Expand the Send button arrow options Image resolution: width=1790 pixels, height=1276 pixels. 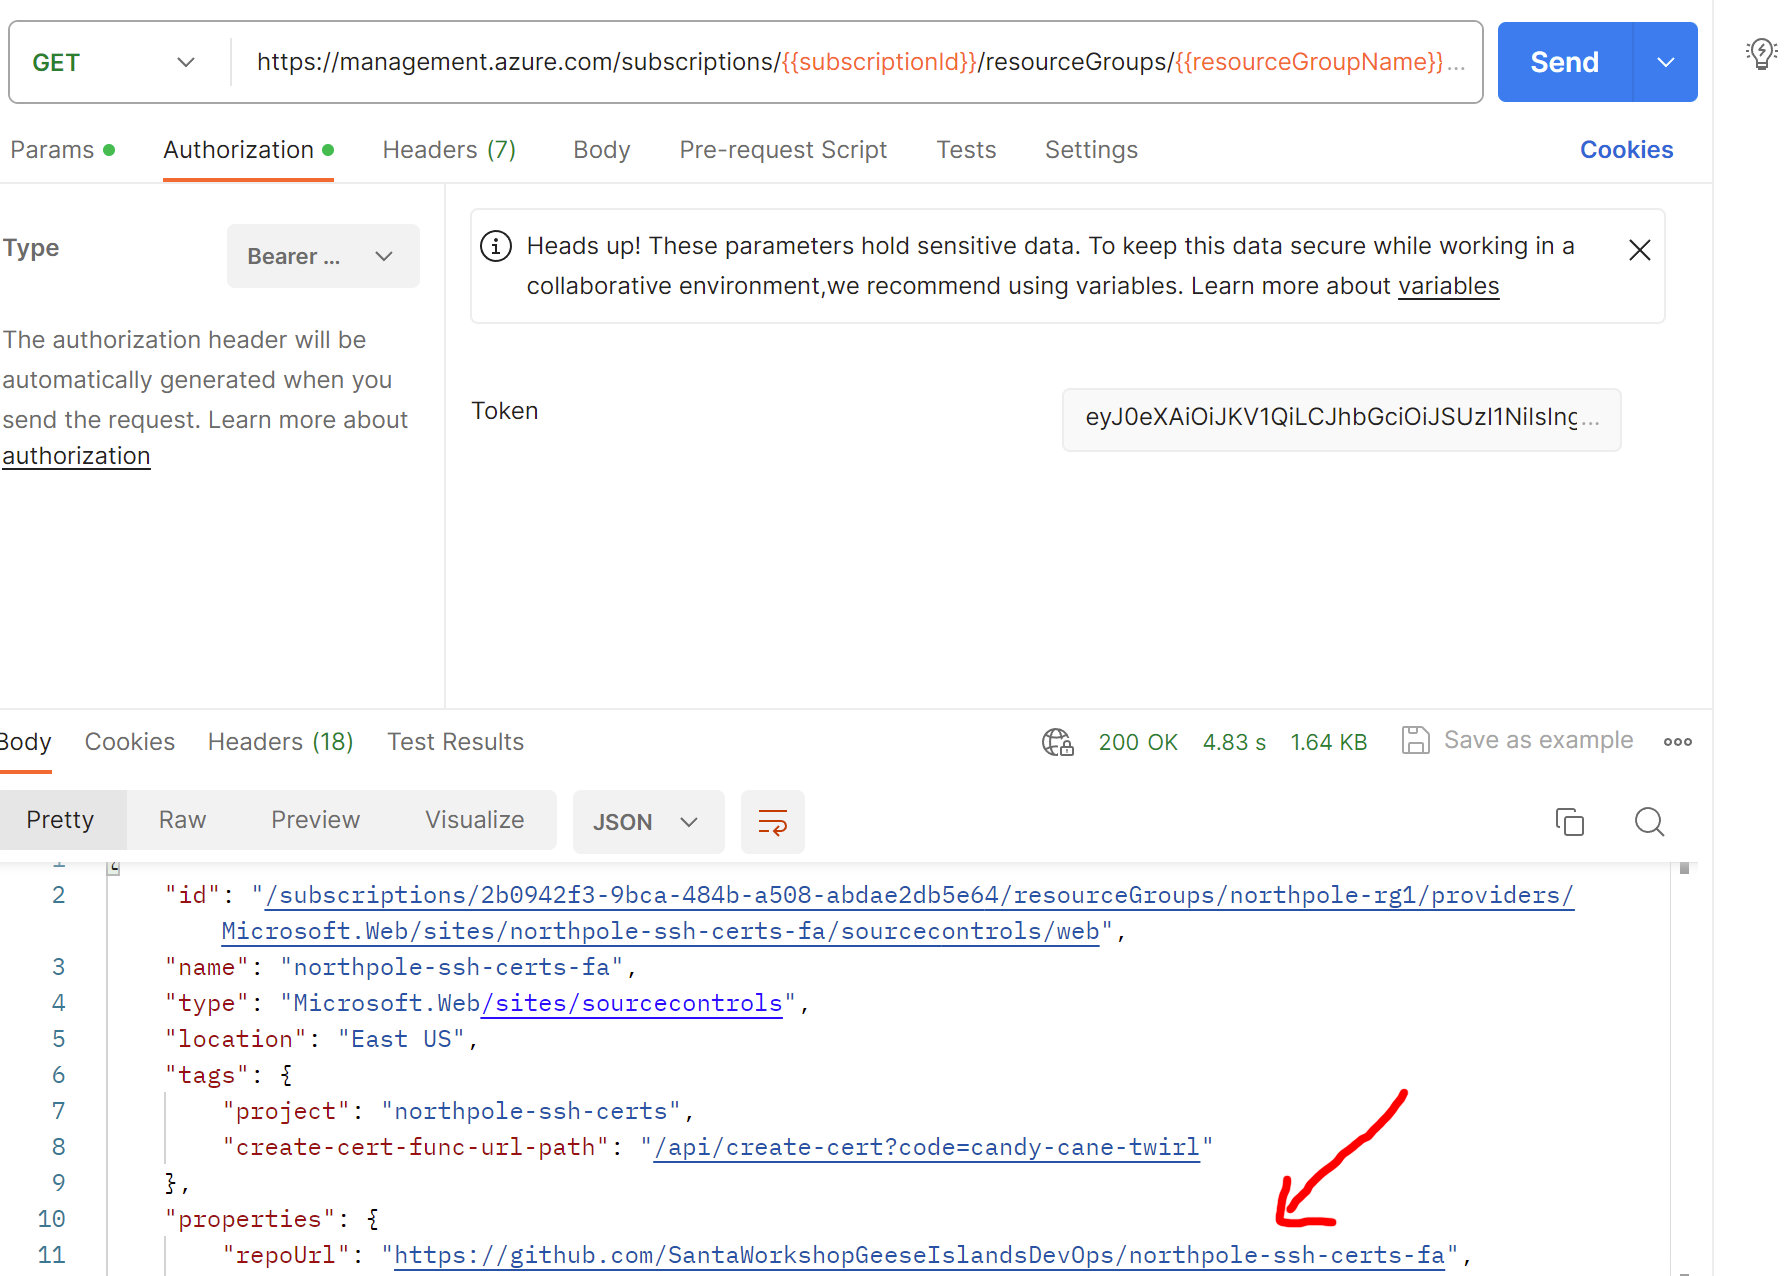1665,62
